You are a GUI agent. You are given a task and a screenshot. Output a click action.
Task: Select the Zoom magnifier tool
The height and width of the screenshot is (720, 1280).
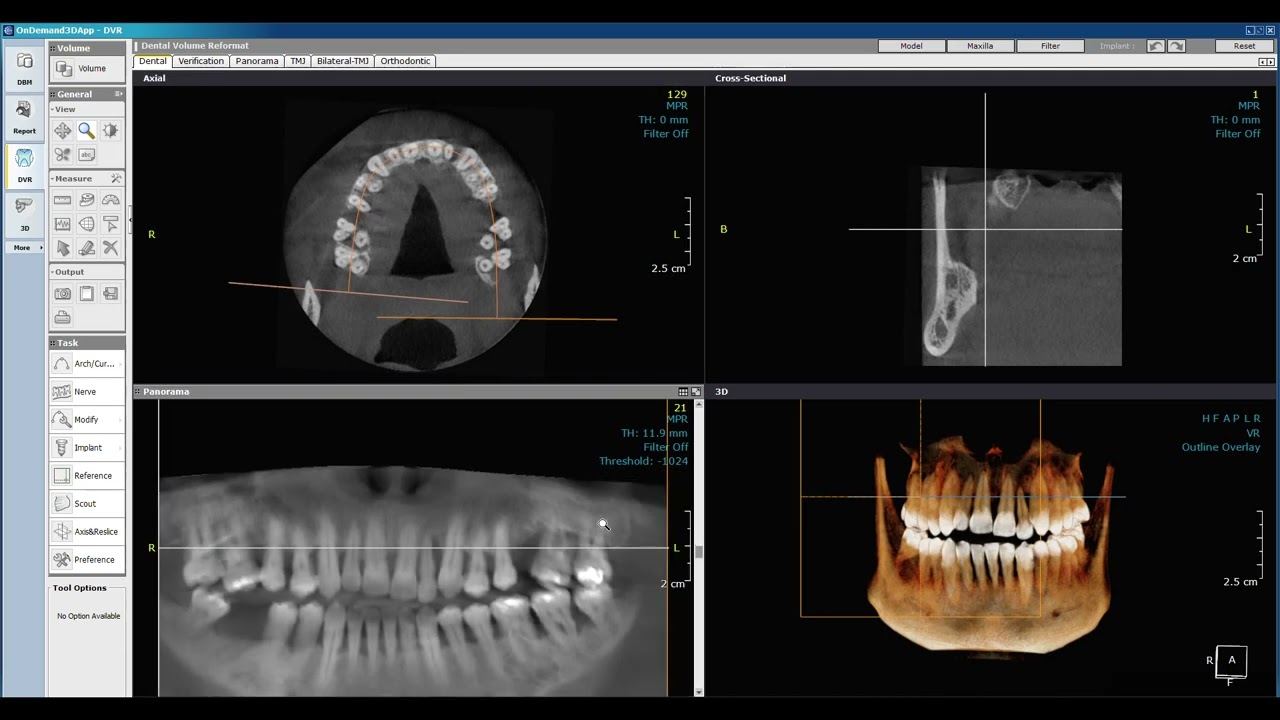[87, 131]
